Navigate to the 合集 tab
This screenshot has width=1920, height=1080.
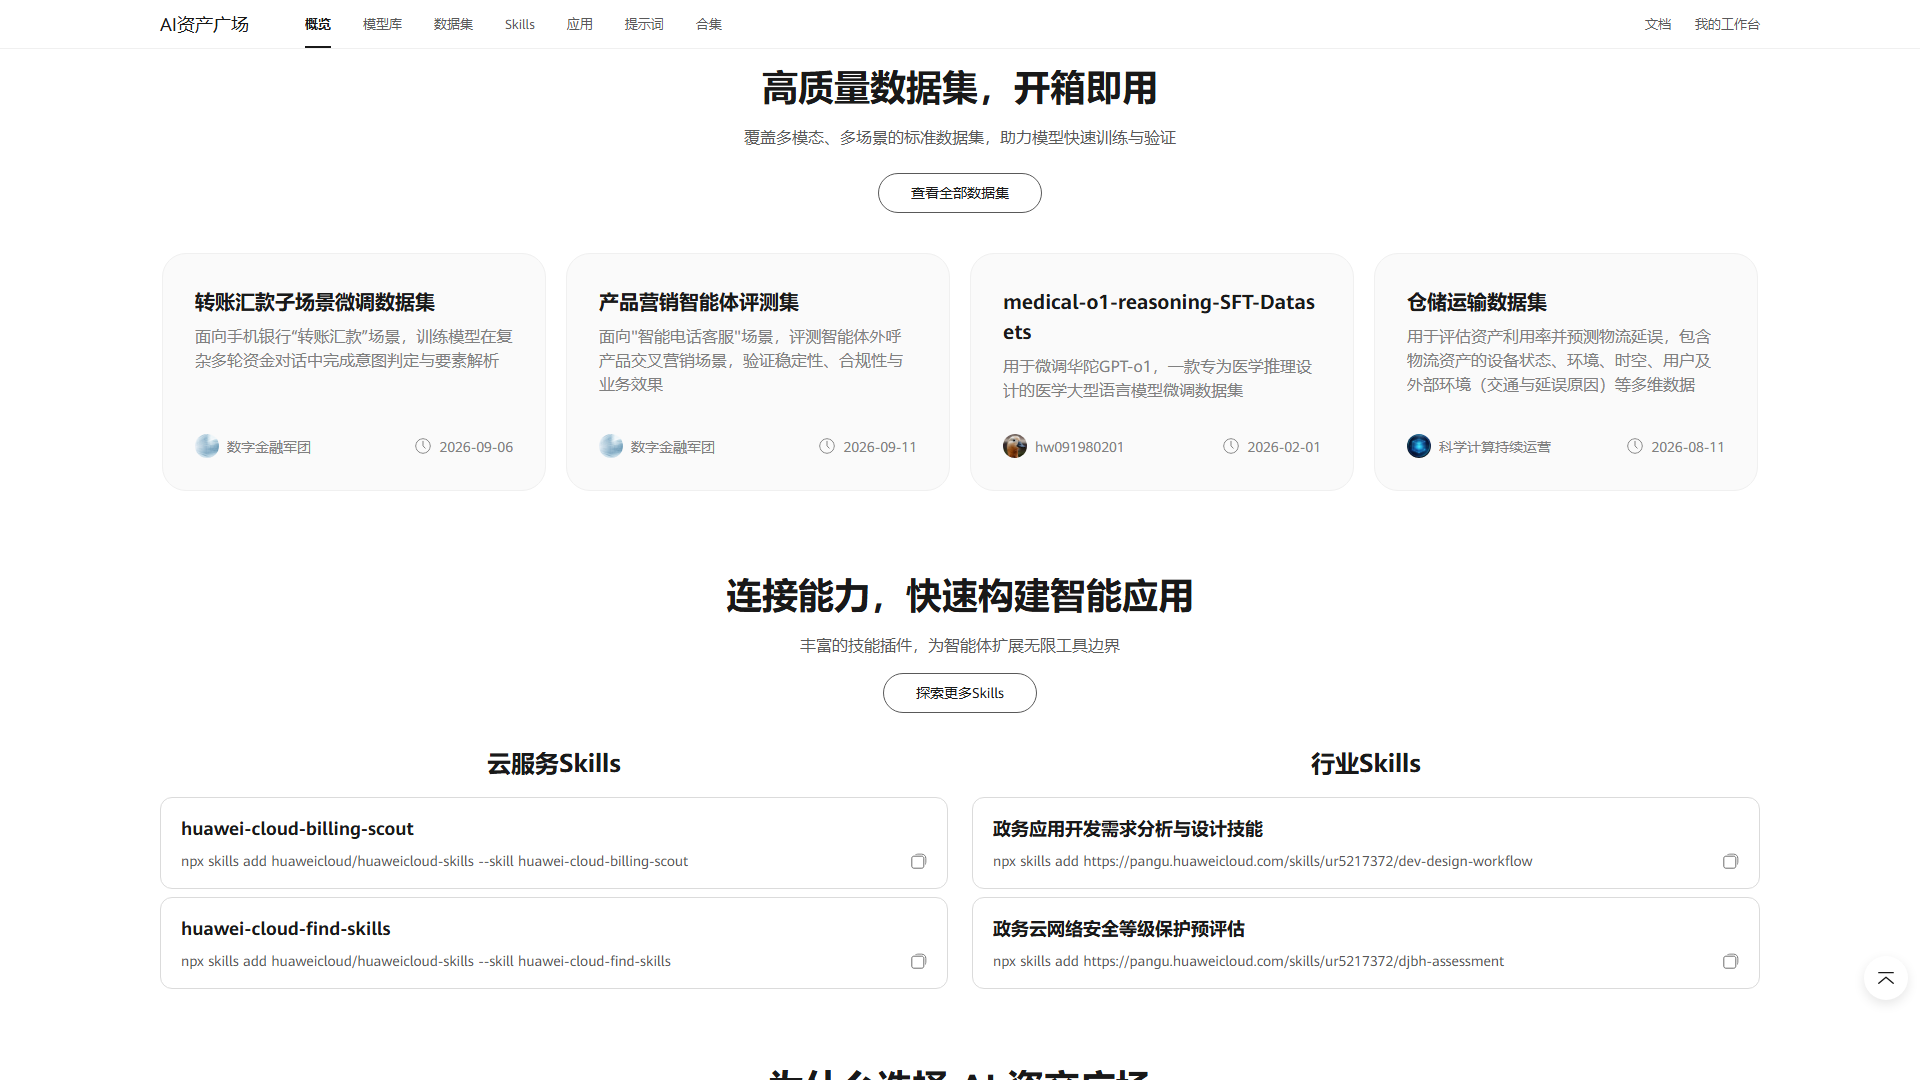click(x=709, y=24)
